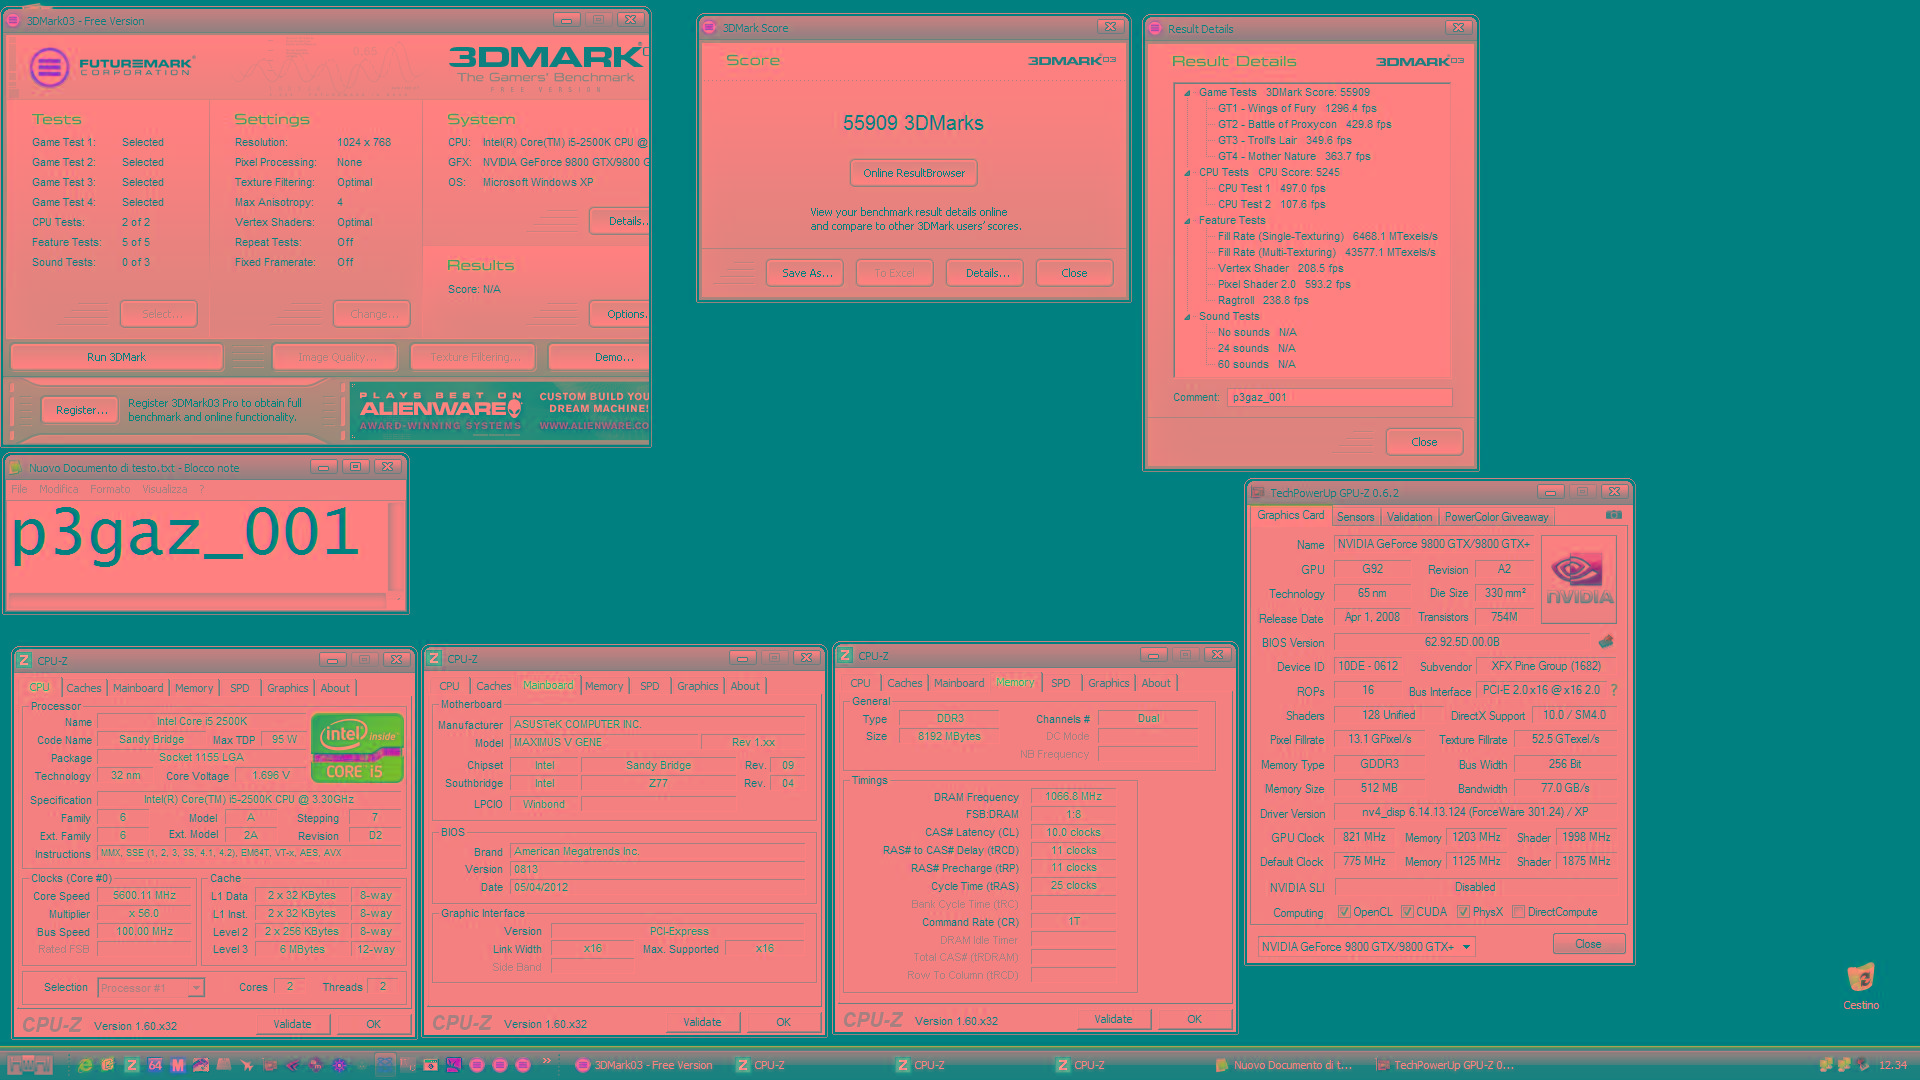
Task: Click the 3DMark Score window title icon
Action: pos(710,27)
